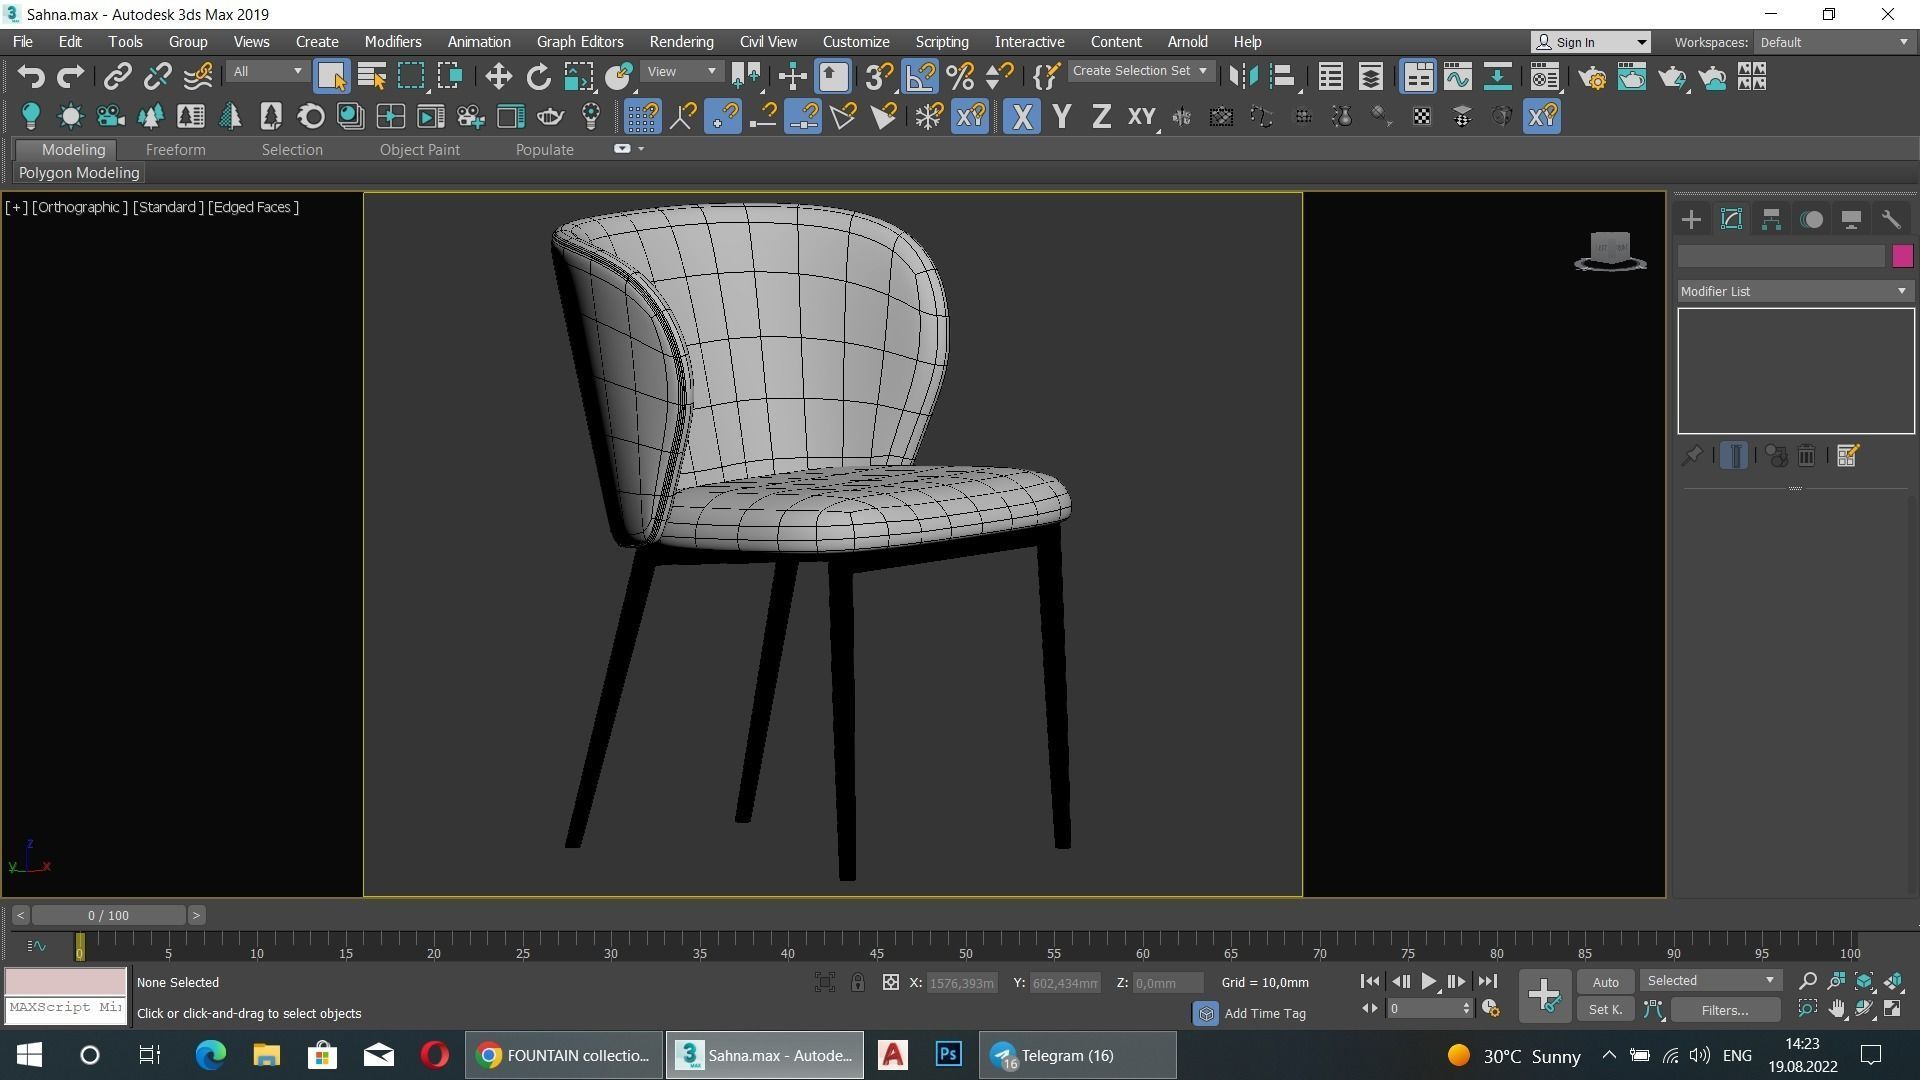Image resolution: width=1920 pixels, height=1080 pixels.
Task: Click the MAXScript mini listener field
Action: [66, 1008]
